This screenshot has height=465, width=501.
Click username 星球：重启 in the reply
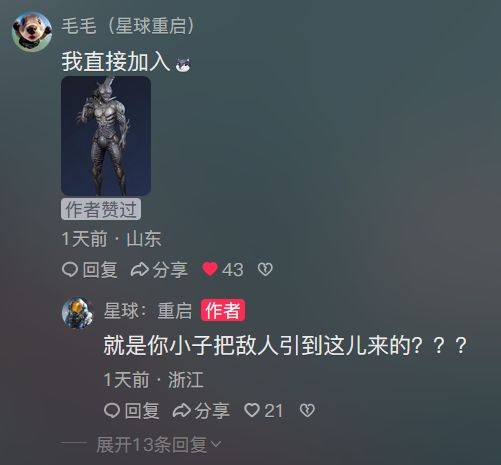click(x=148, y=311)
